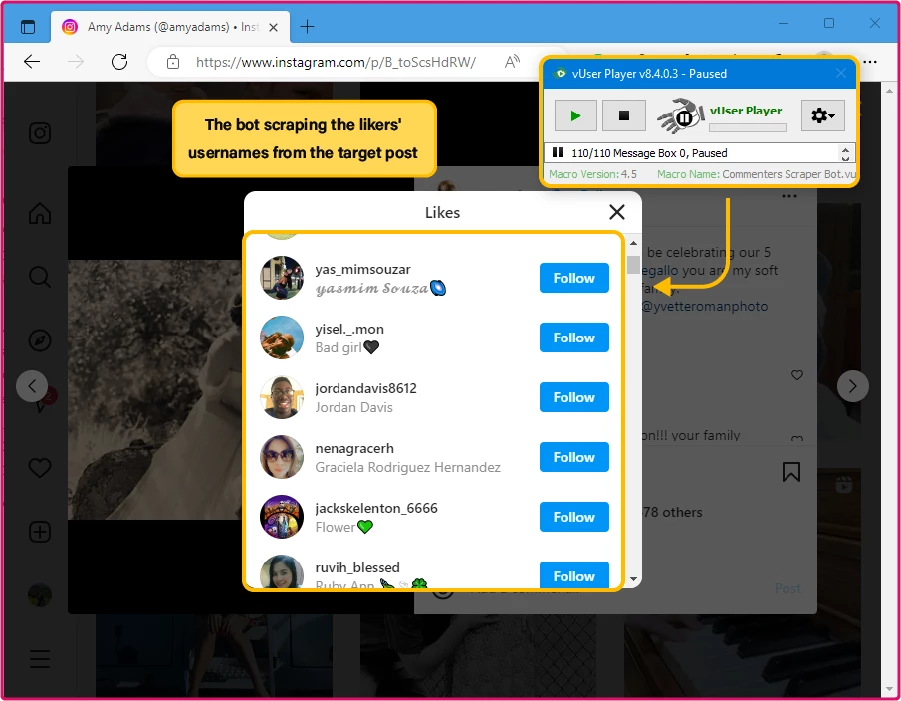Click the Create new post plus icon
Screen dimensions: 901x701
tap(40, 532)
